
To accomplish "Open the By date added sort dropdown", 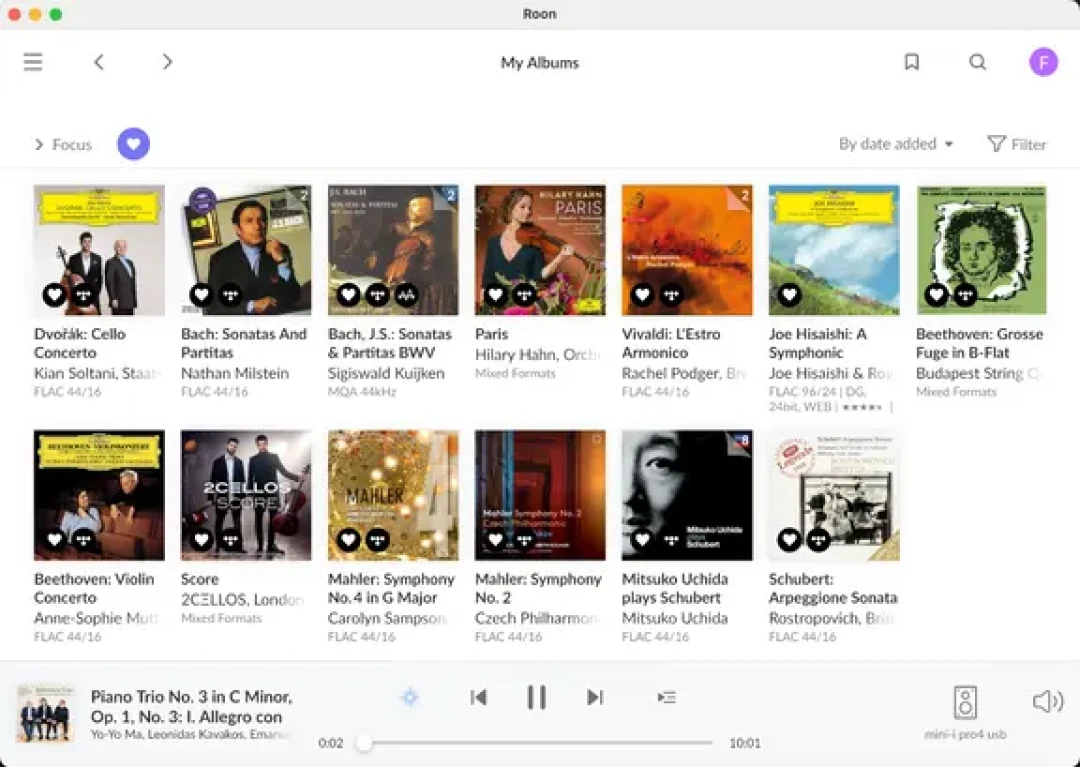I will pyautogui.click(x=895, y=144).
